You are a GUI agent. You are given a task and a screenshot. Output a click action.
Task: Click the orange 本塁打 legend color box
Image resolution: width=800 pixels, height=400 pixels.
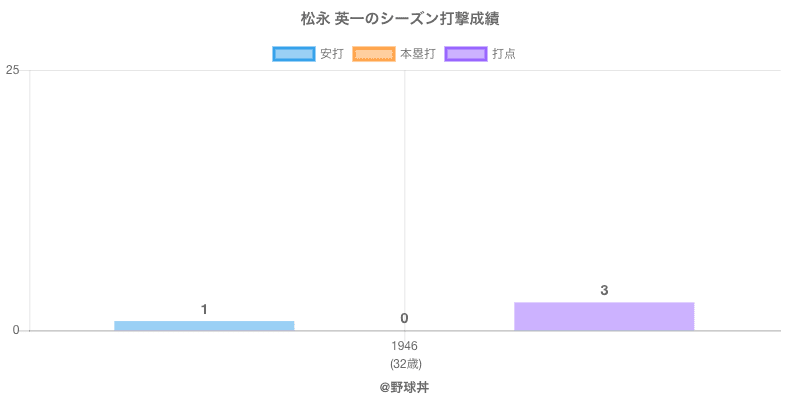point(373,54)
